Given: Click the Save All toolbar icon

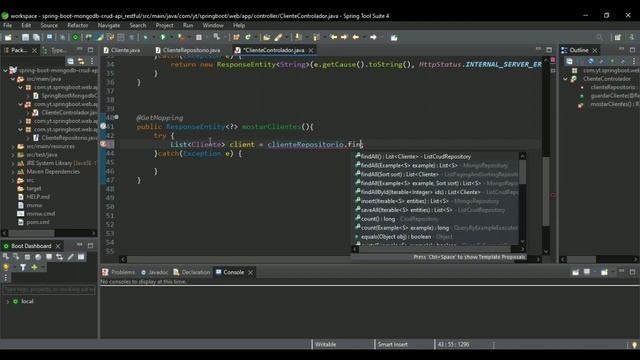Looking at the screenshot, I should click(36, 37).
